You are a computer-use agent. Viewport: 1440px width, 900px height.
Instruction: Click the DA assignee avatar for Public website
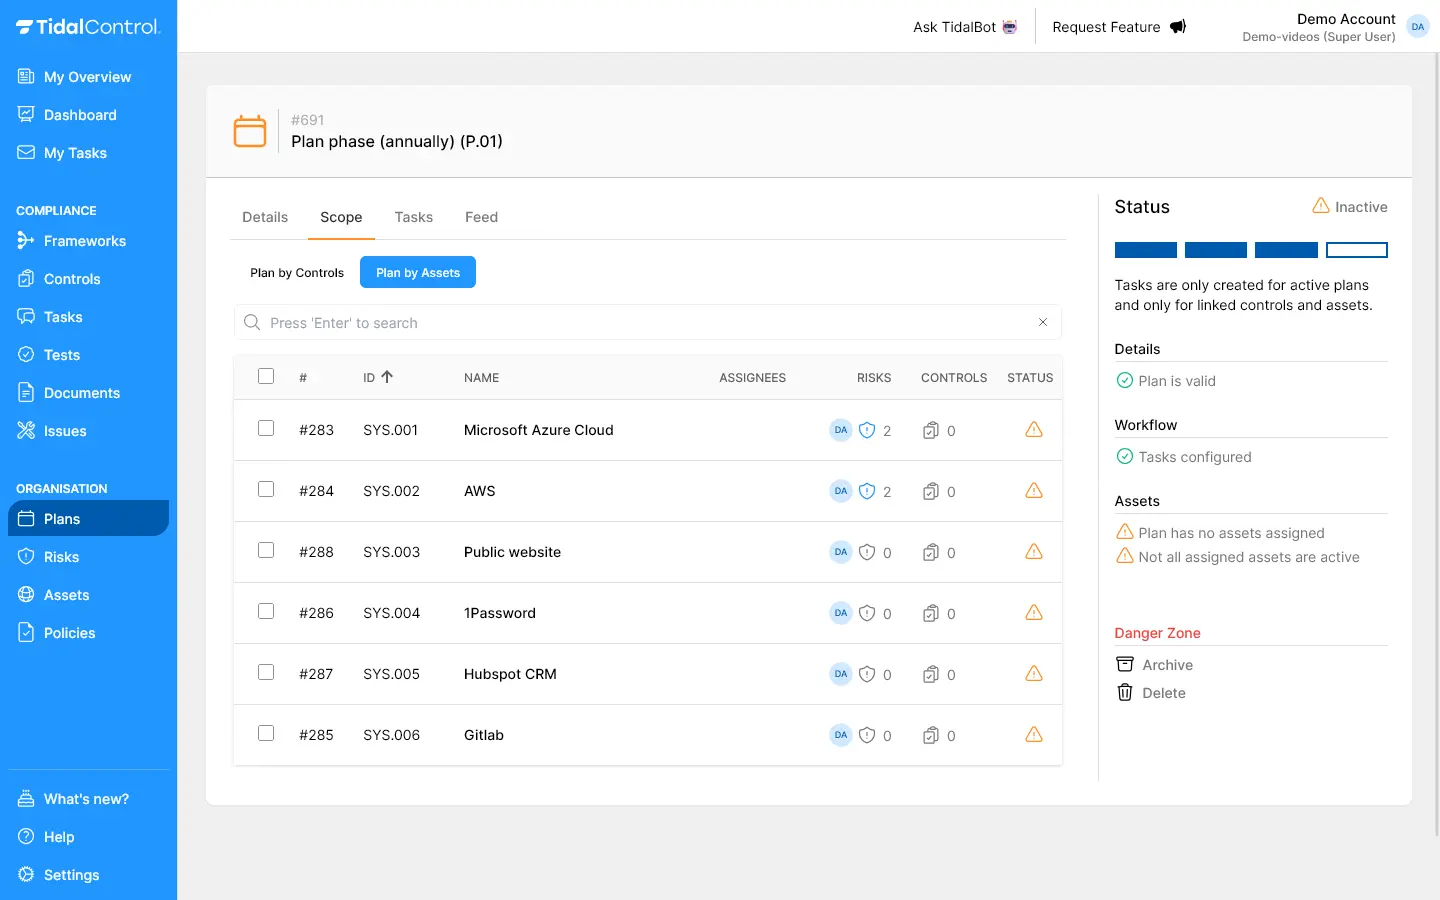(840, 552)
